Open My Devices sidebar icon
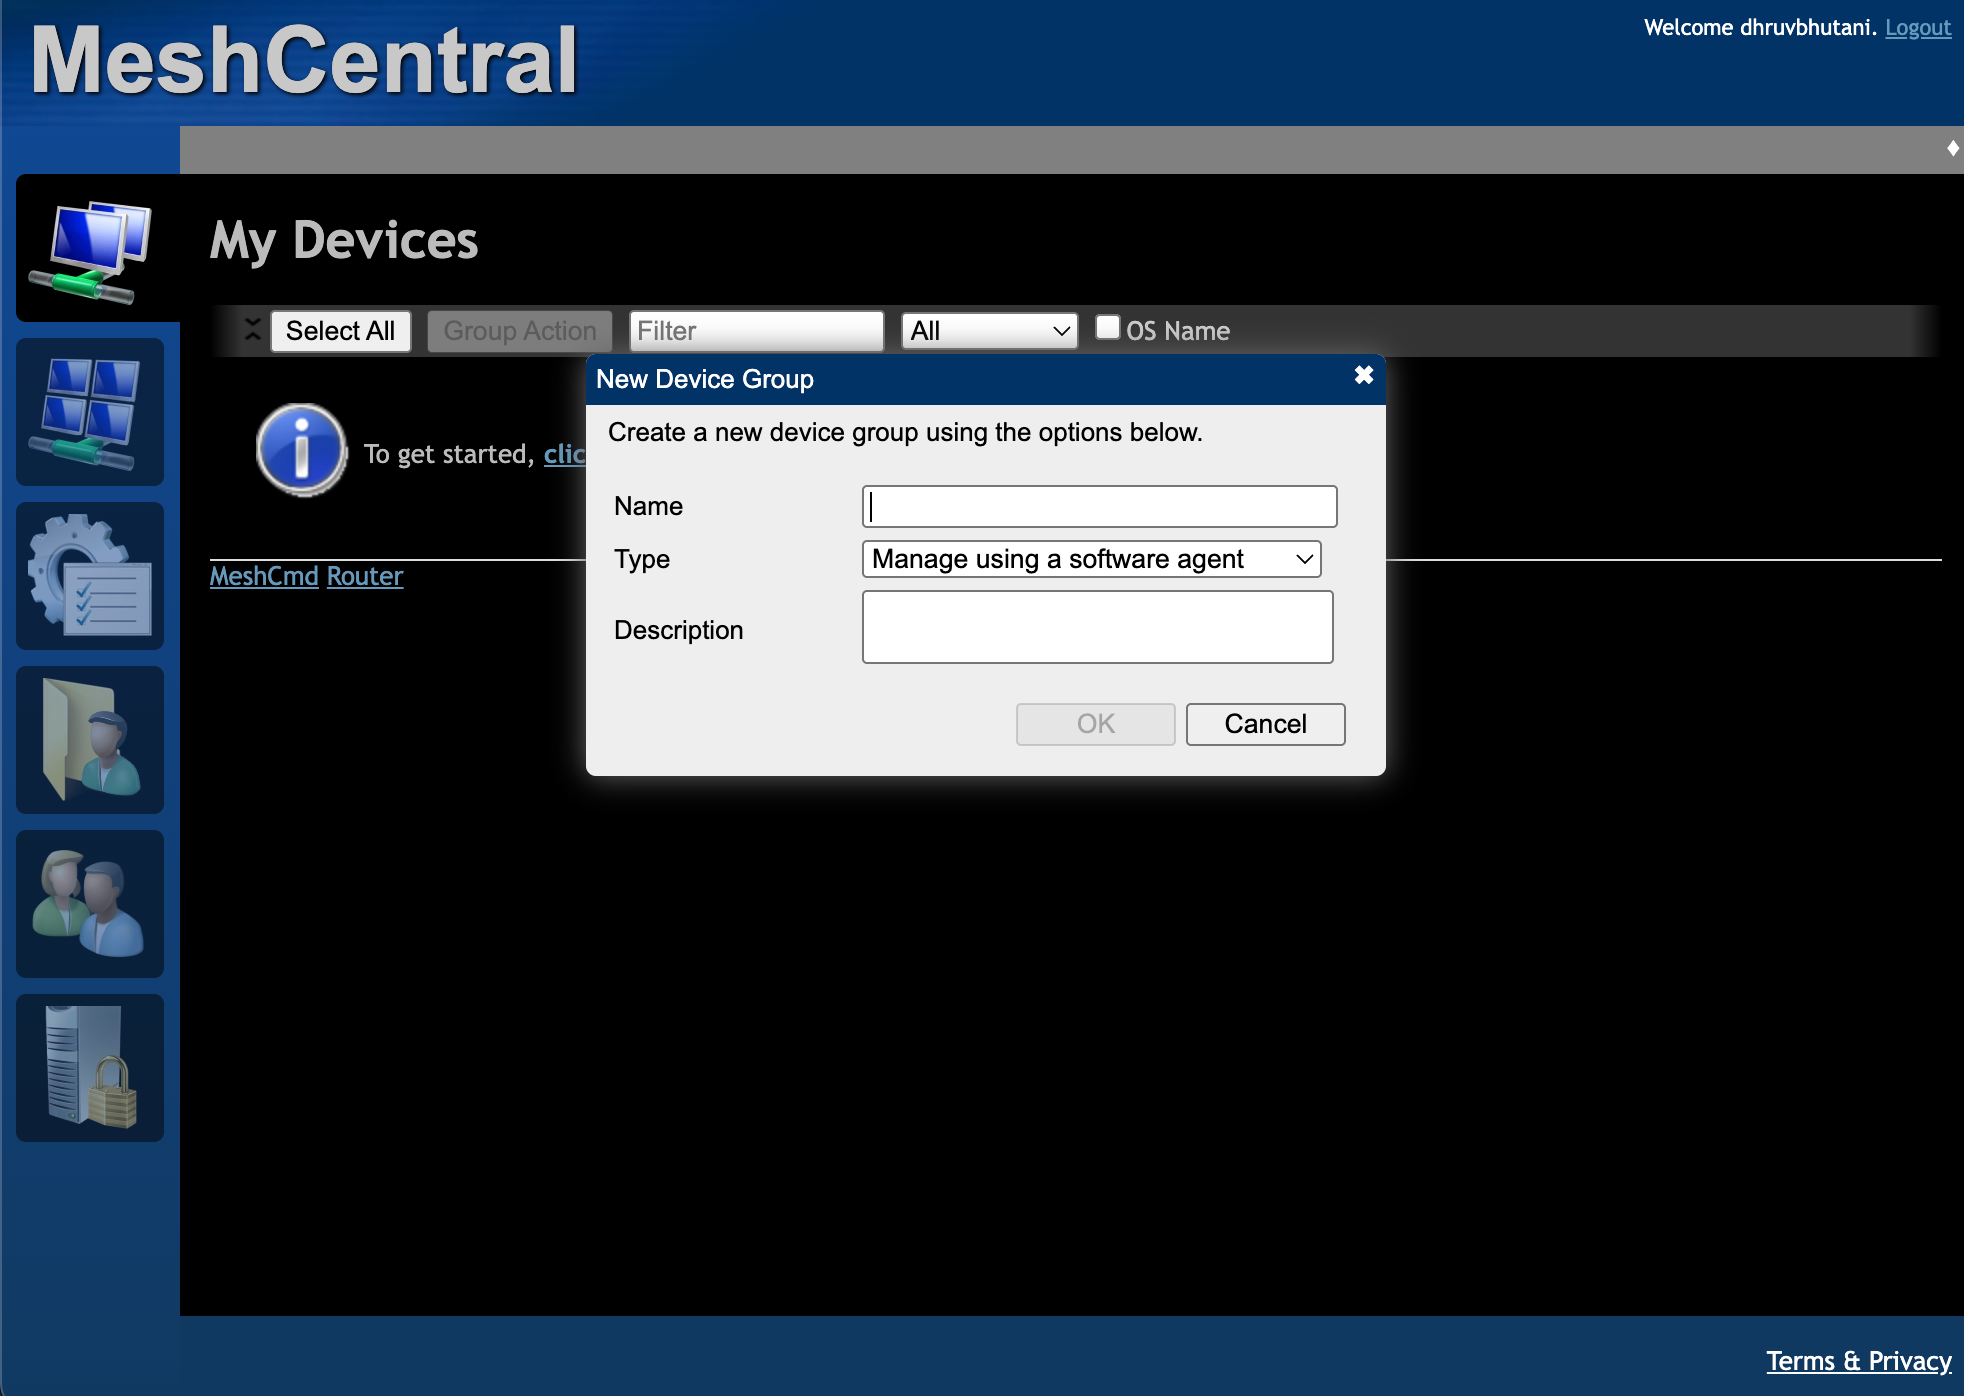The height and width of the screenshot is (1396, 1964). tap(90, 250)
